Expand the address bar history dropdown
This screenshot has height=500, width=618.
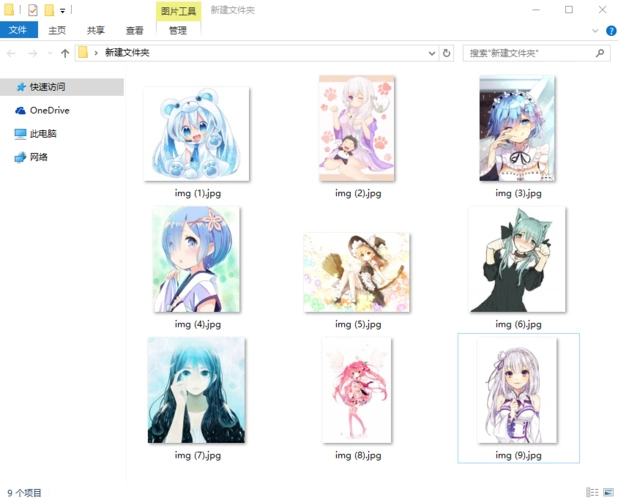(x=432, y=53)
